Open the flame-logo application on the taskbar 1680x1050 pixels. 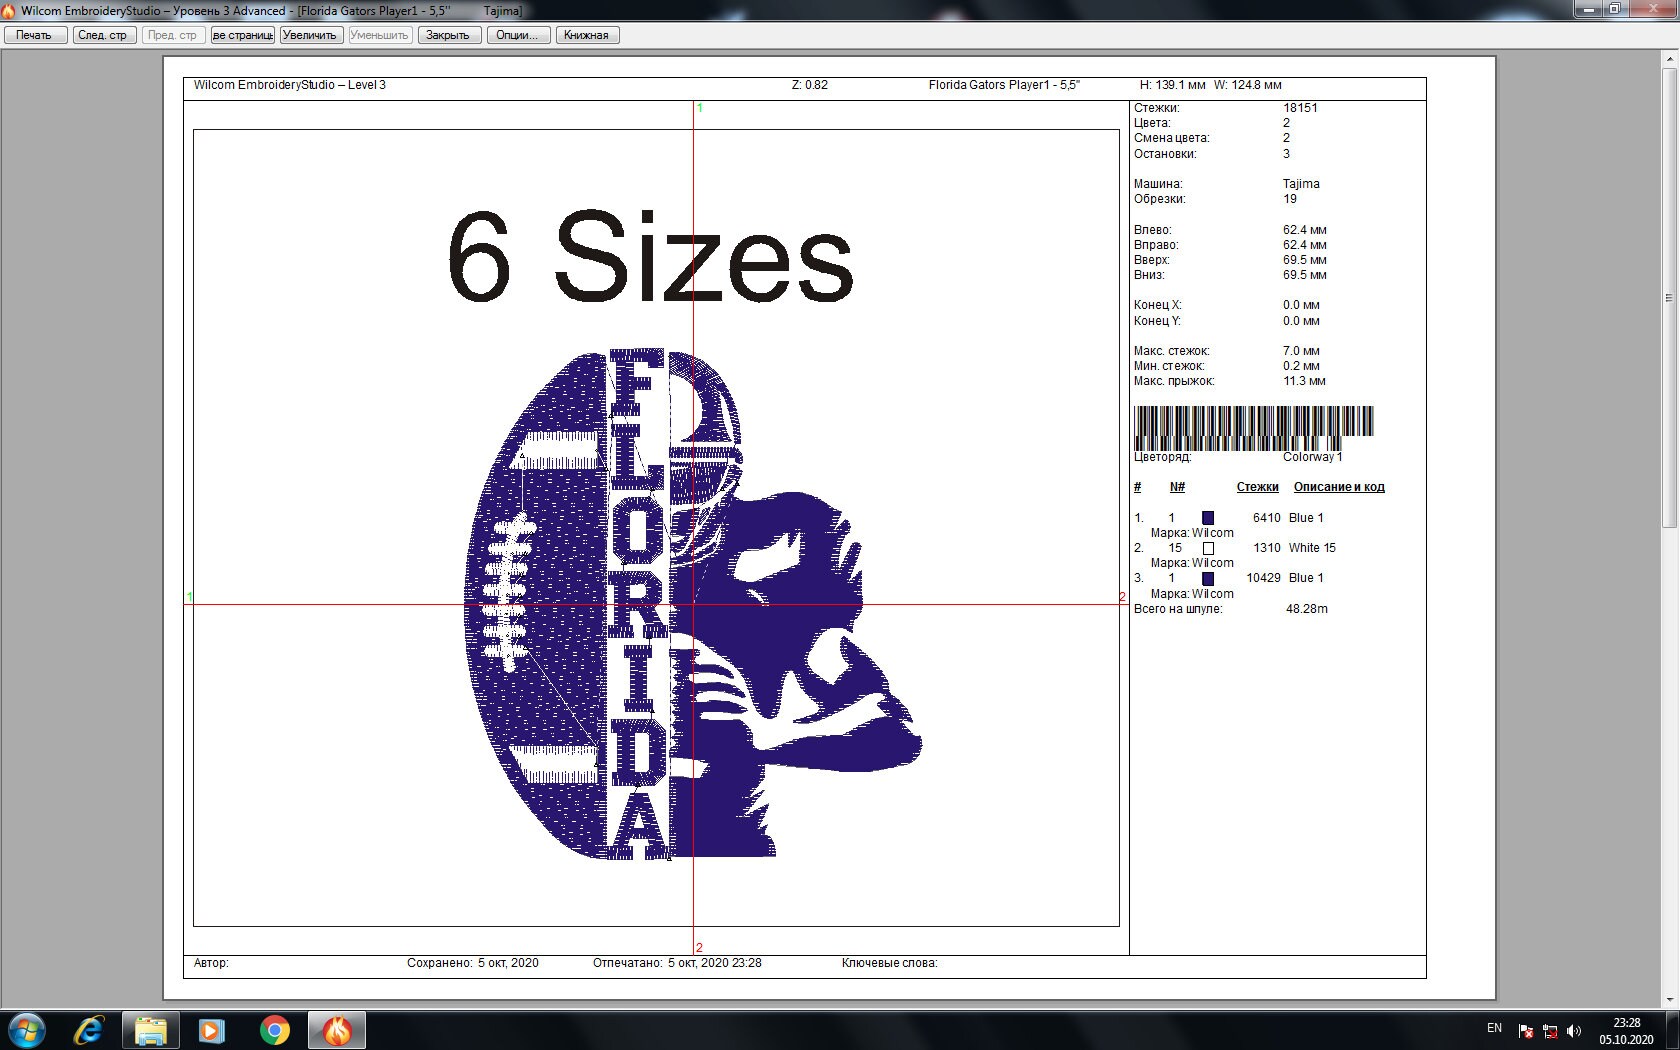(x=336, y=1029)
